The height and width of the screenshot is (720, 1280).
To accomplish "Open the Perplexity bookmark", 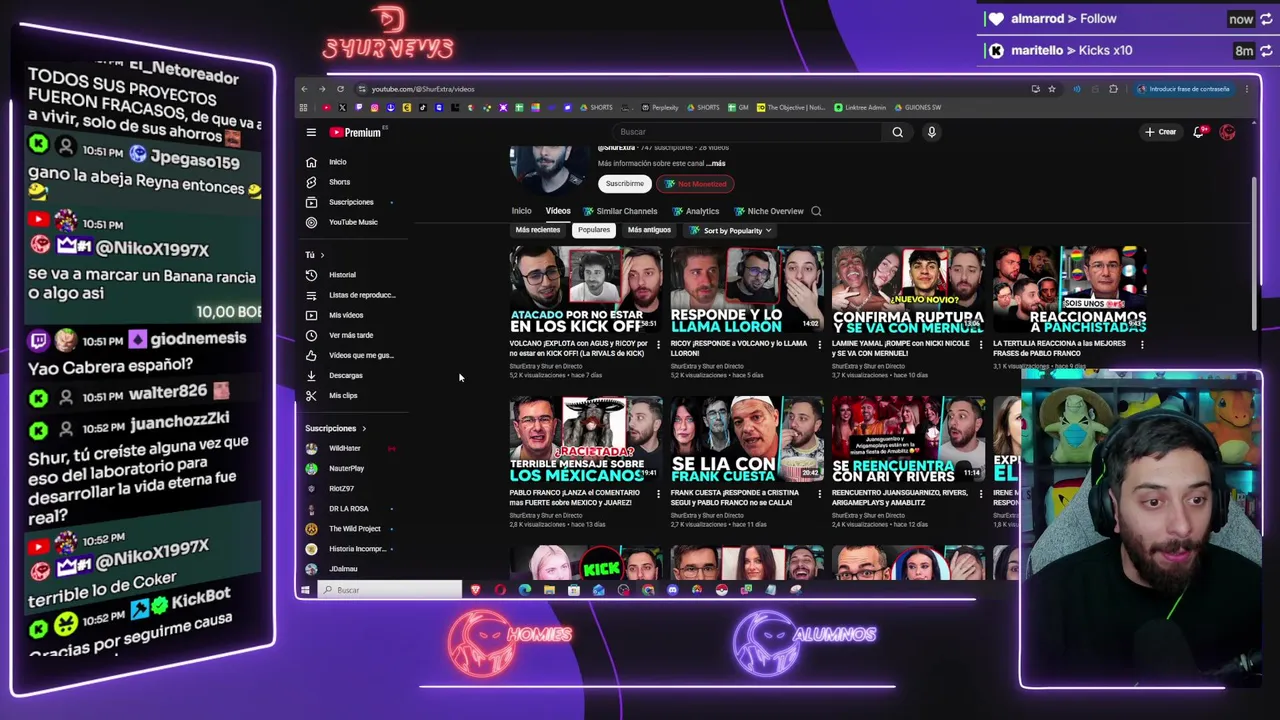I will click(x=661, y=108).
